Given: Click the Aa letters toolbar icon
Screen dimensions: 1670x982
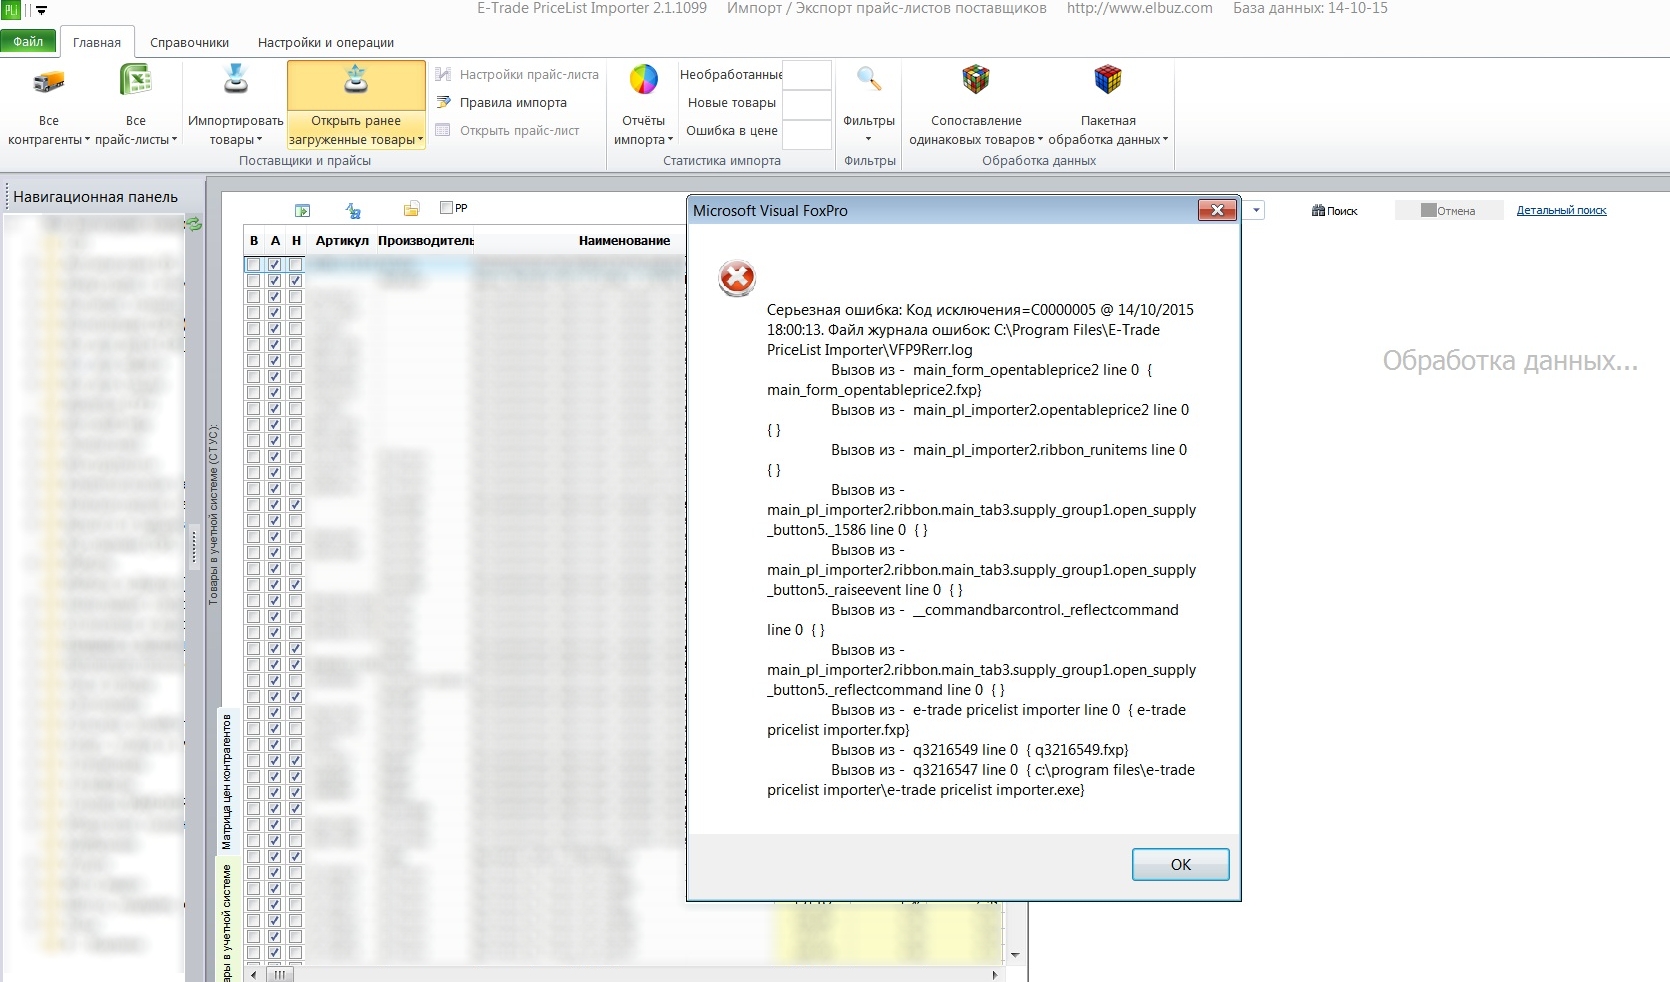Looking at the screenshot, I should [353, 210].
